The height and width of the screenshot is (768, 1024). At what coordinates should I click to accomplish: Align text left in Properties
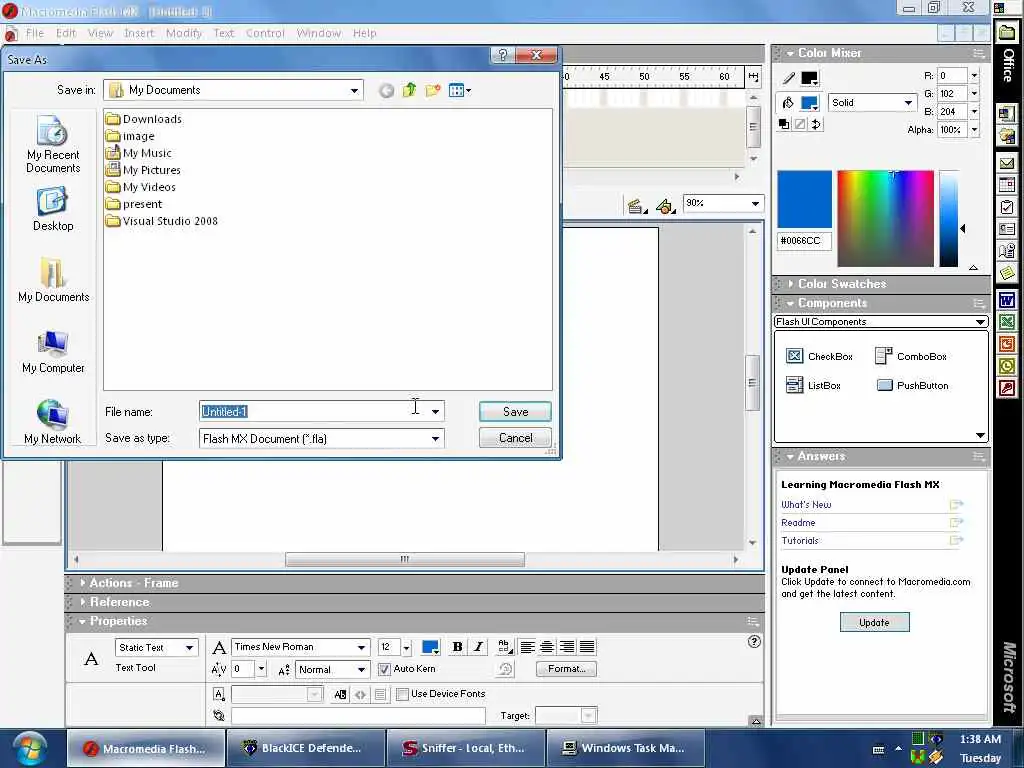(x=527, y=647)
